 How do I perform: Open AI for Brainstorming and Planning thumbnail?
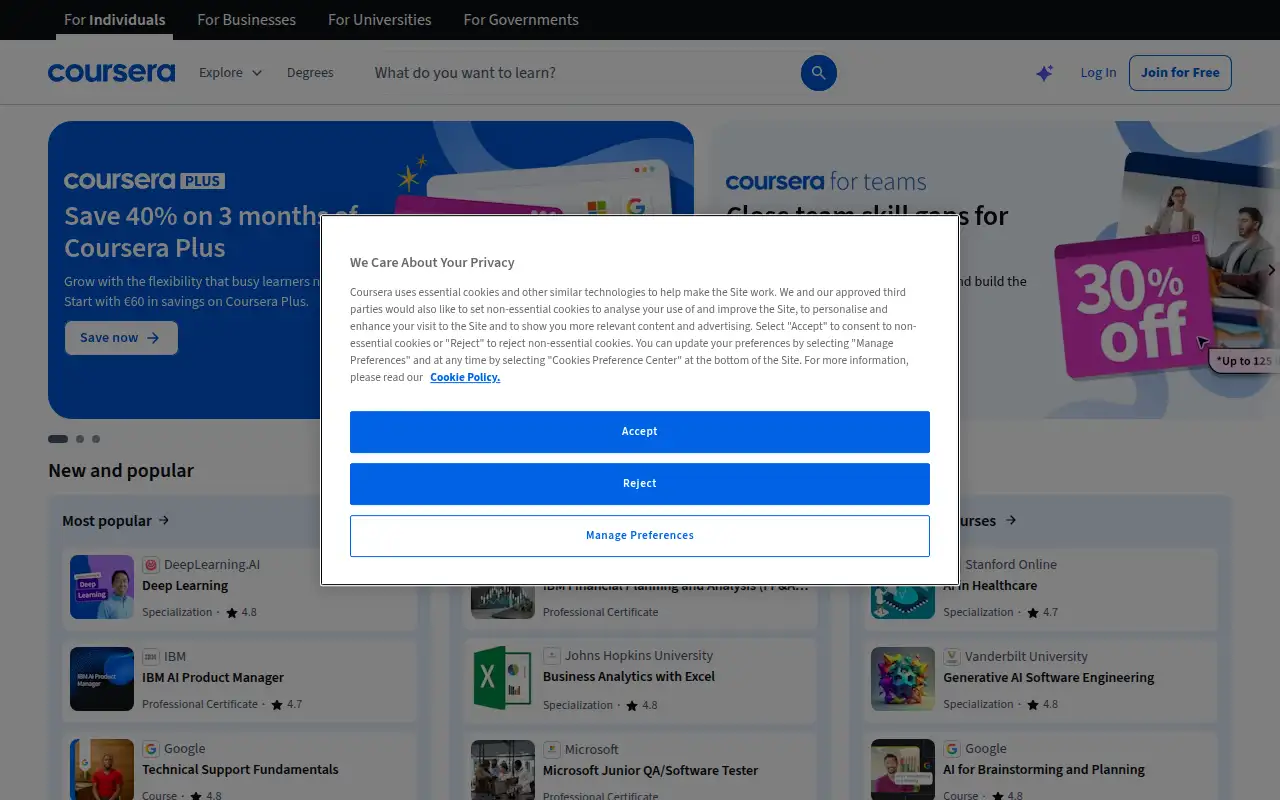pyautogui.click(x=903, y=769)
